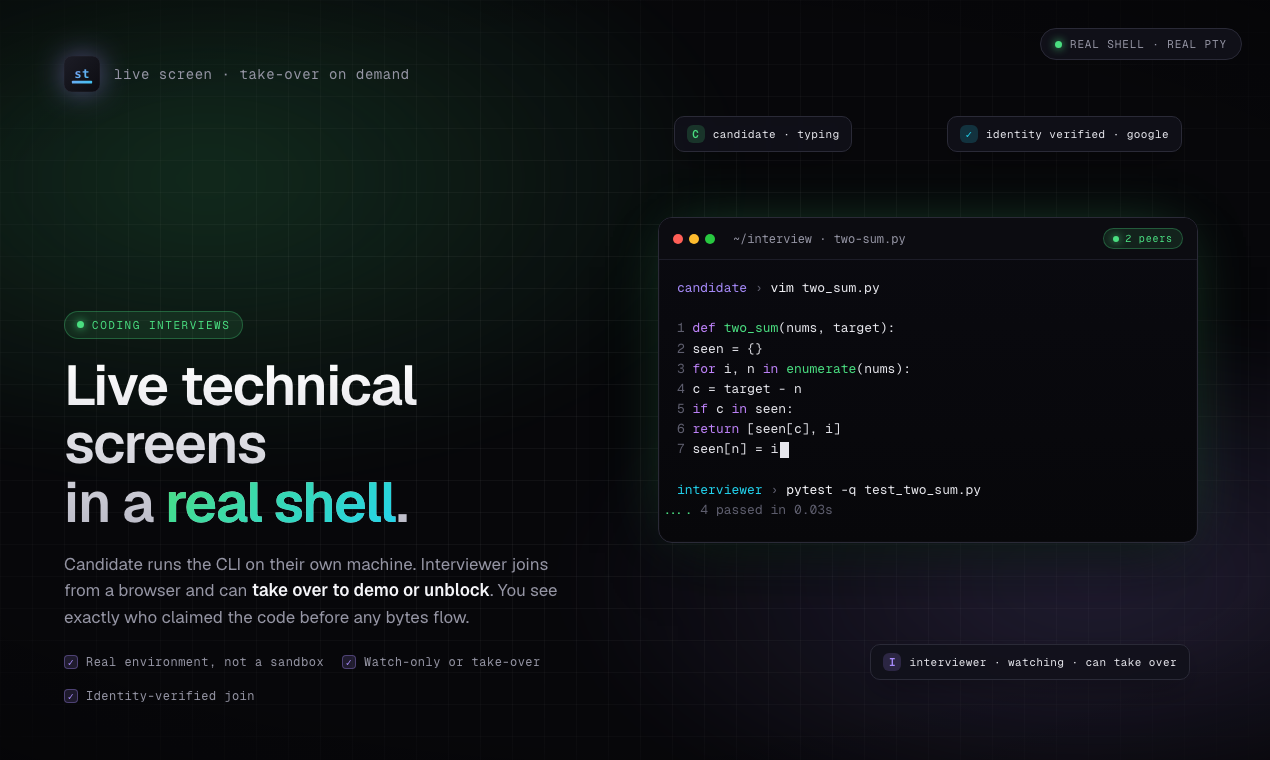Click 'vim two_sum.py' command in terminal
This screenshot has width=1270, height=760.
click(825, 288)
